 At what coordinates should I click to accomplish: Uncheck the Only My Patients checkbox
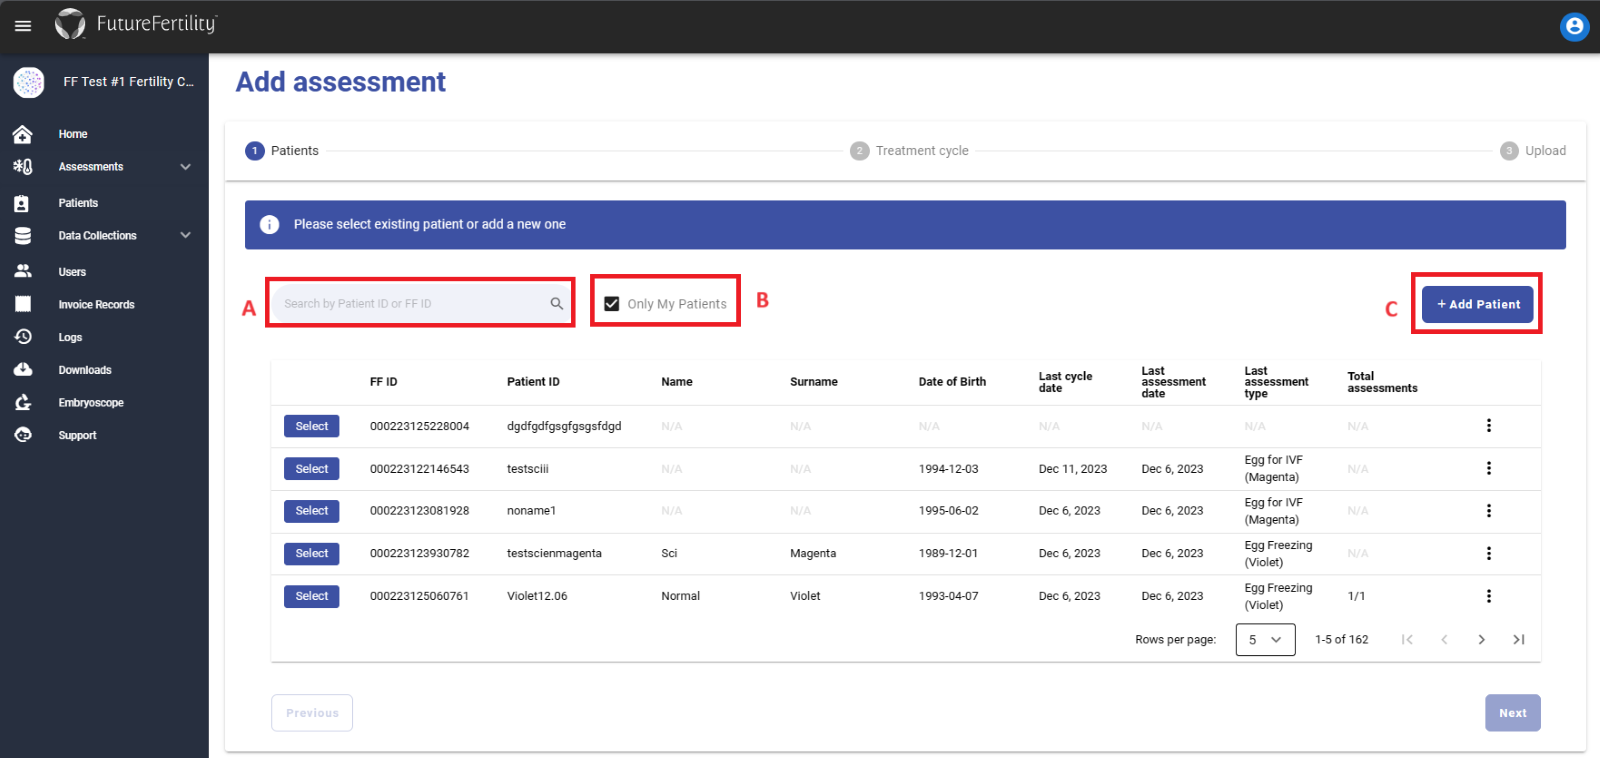(x=612, y=304)
